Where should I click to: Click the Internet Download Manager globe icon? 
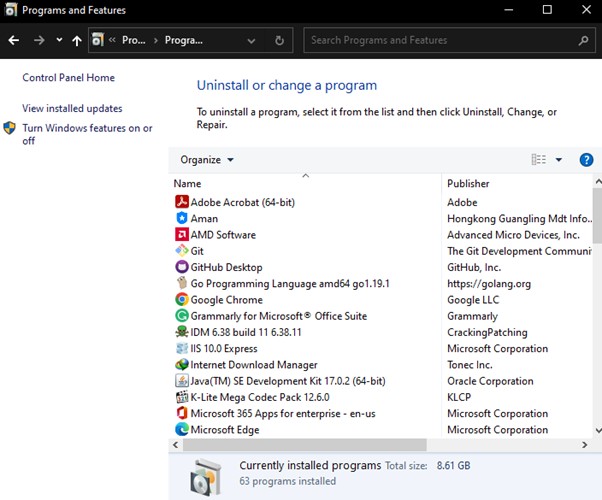(182, 364)
